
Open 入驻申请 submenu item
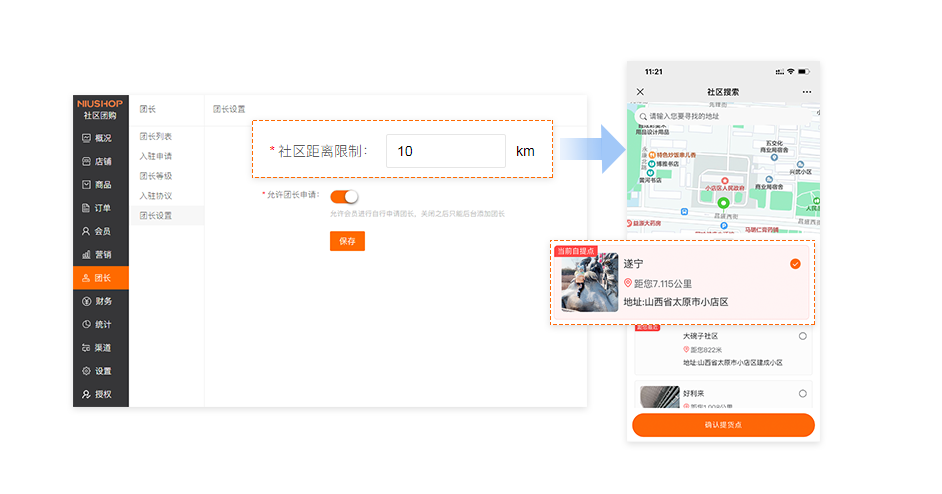(156, 156)
